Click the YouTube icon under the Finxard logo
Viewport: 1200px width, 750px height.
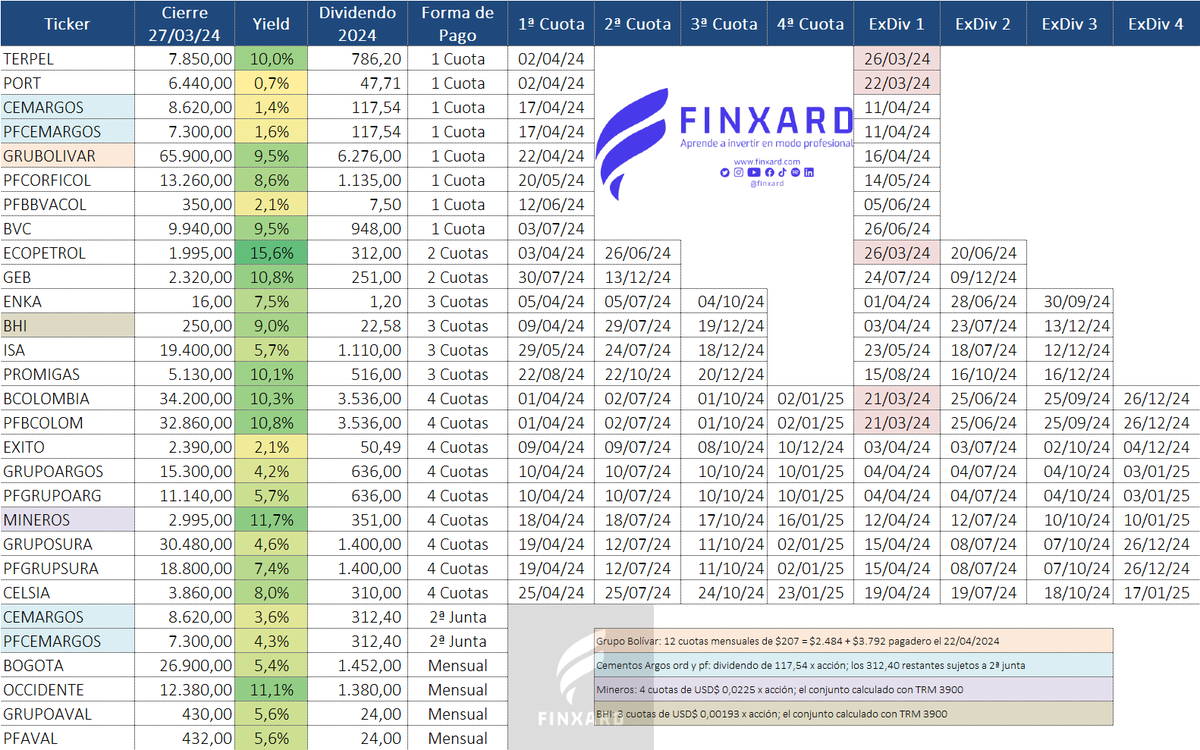(x=754, y=173)
